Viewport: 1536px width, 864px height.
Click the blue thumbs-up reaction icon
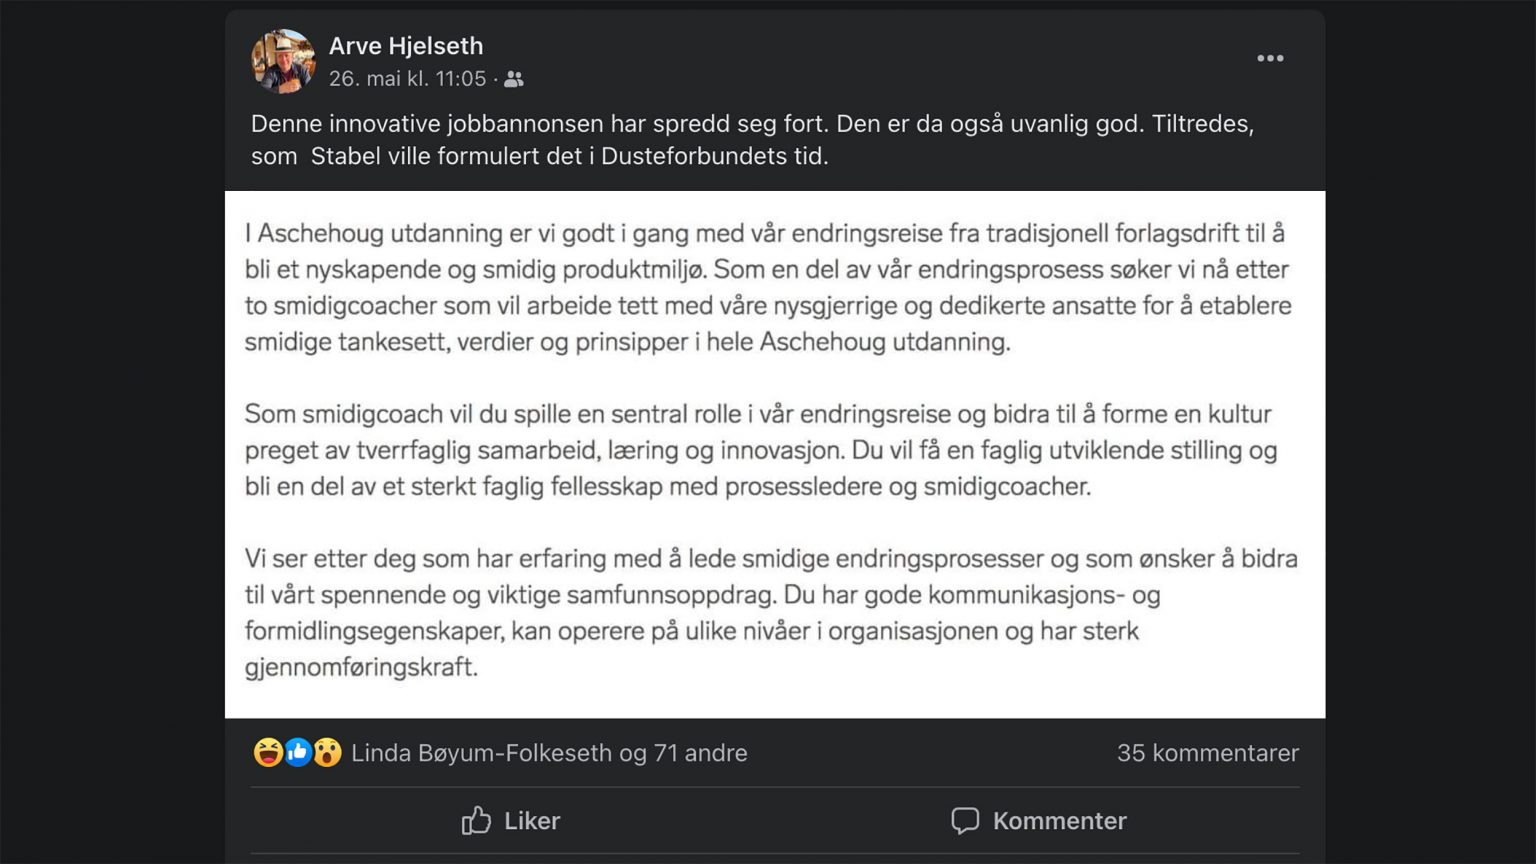point(297,752)
